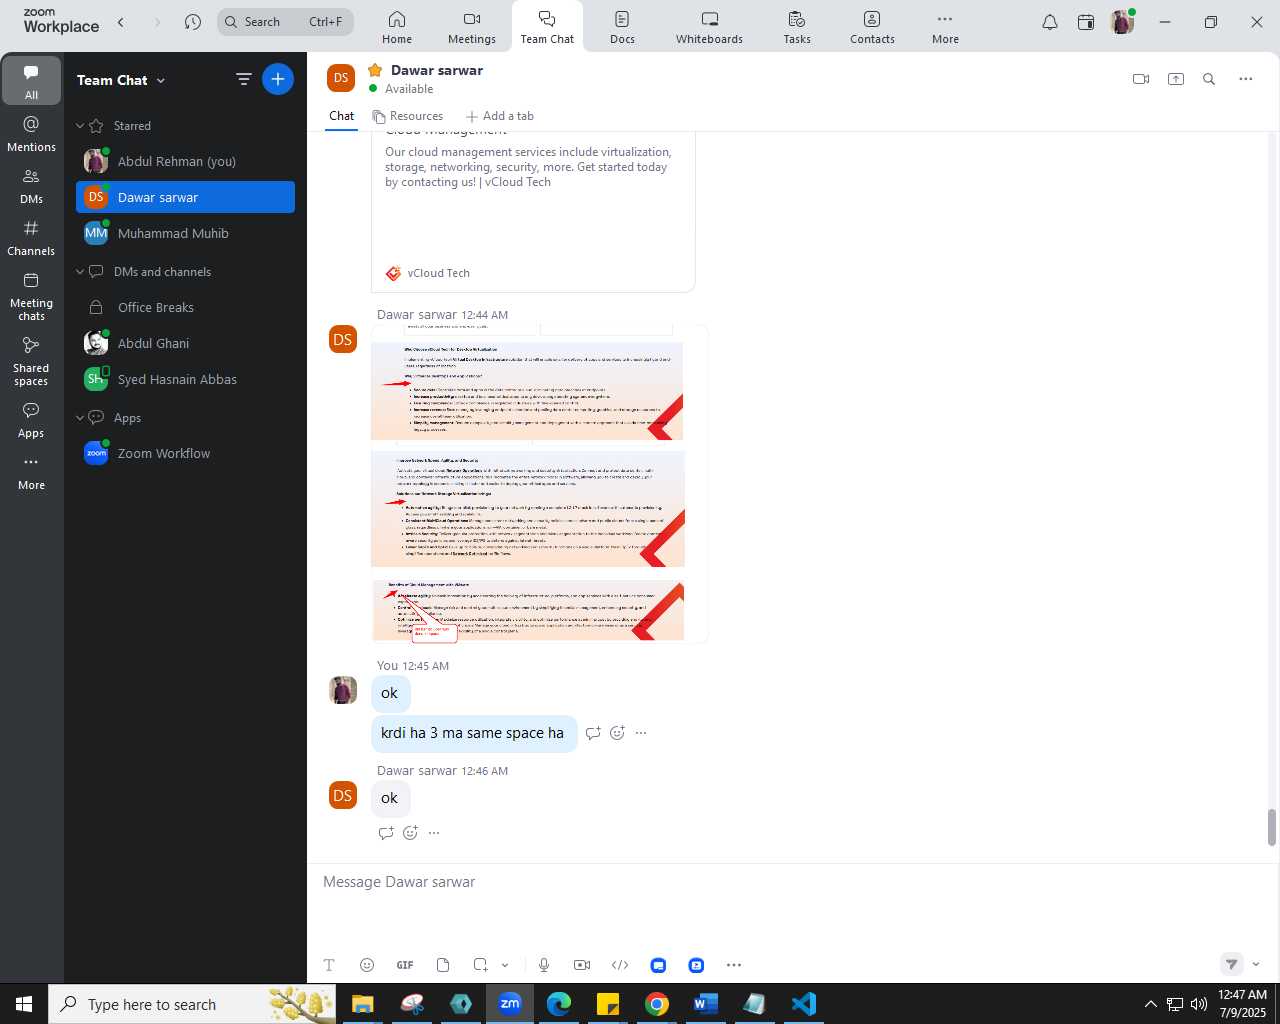Click the history clock icon
This screenshot has width=1280, height=1024.
click(193, 22)
